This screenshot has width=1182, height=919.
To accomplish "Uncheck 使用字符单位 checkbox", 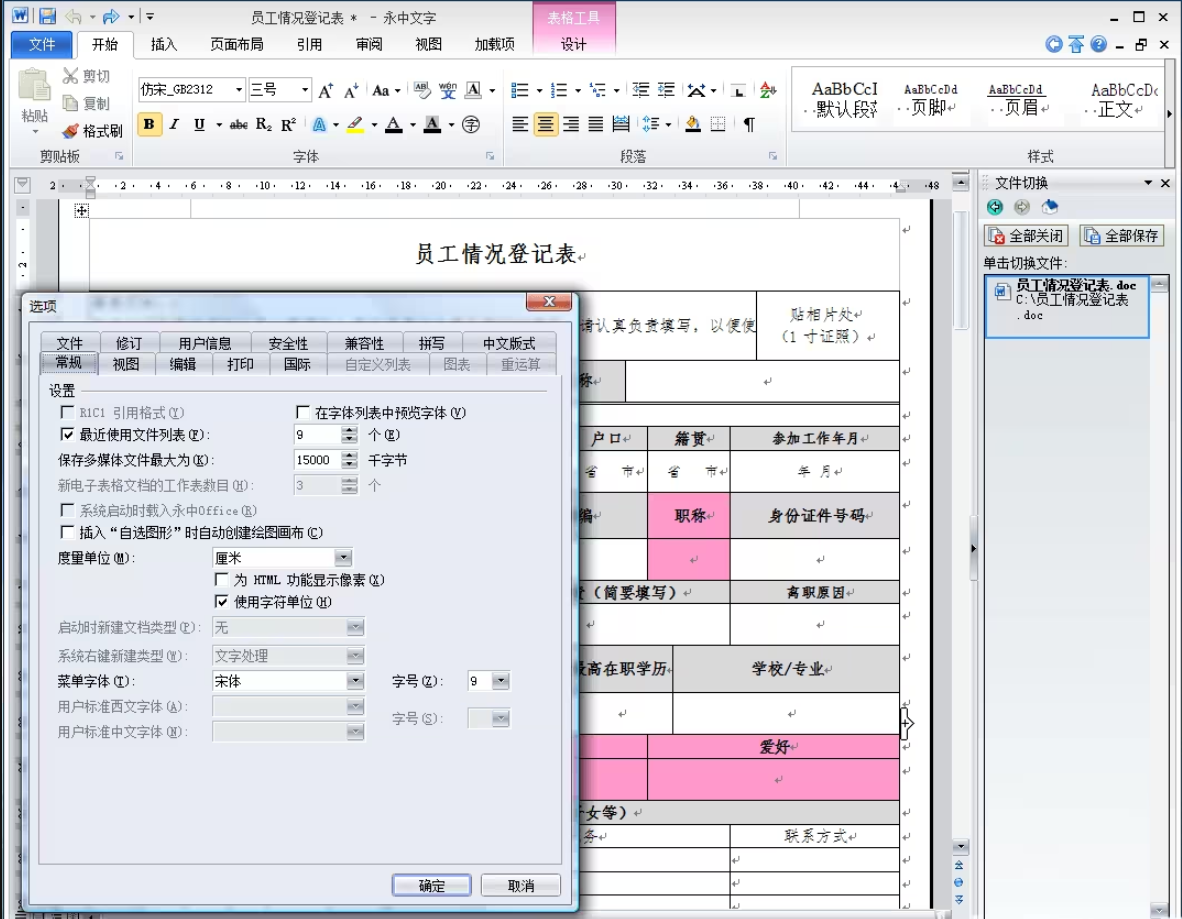I will 222,602.
